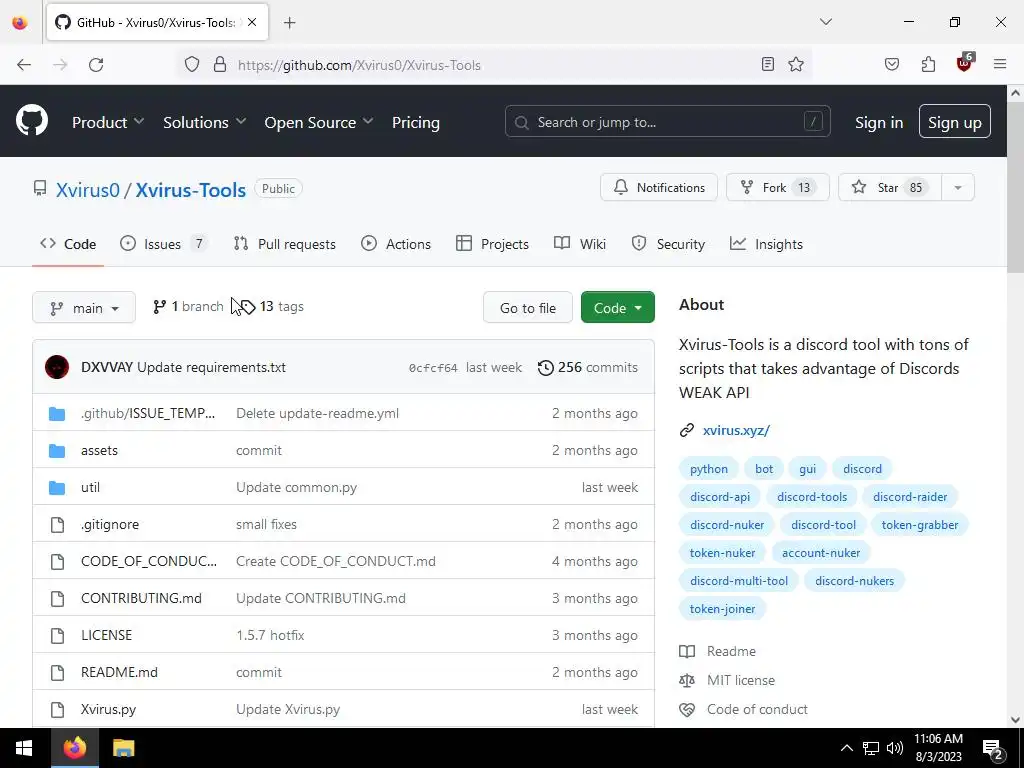View the 256 commits history
The width and height of the screenshot is (1024, 768).
[x=588, y=367]
